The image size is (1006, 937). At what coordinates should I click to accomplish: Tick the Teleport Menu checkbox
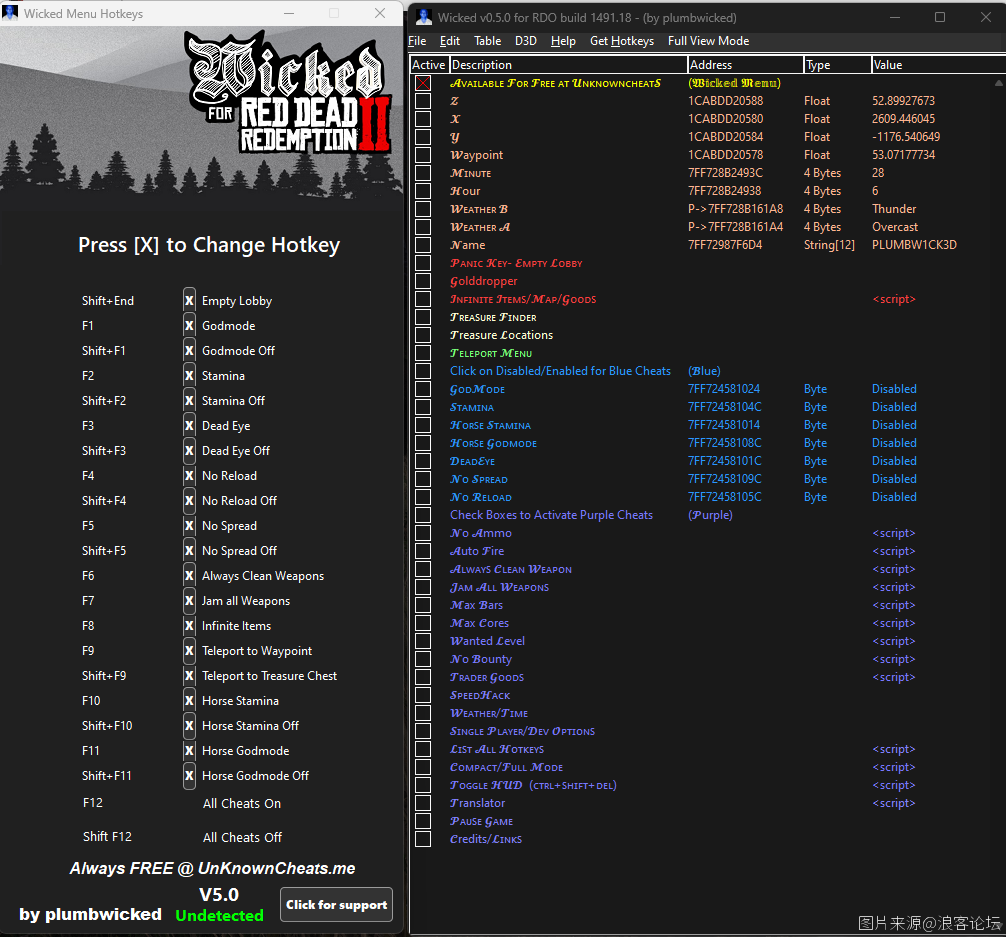[423, 353]
